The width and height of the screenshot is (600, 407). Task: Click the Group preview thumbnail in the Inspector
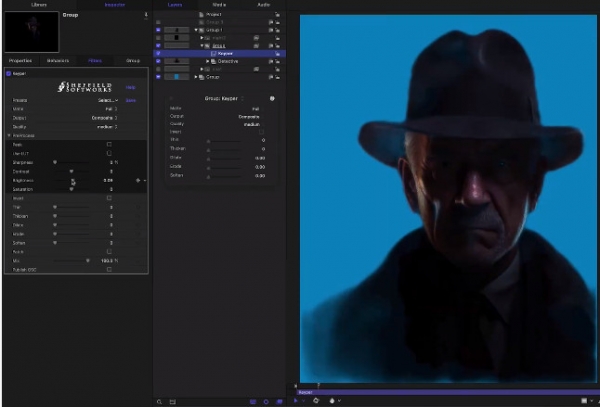point(32,32)
